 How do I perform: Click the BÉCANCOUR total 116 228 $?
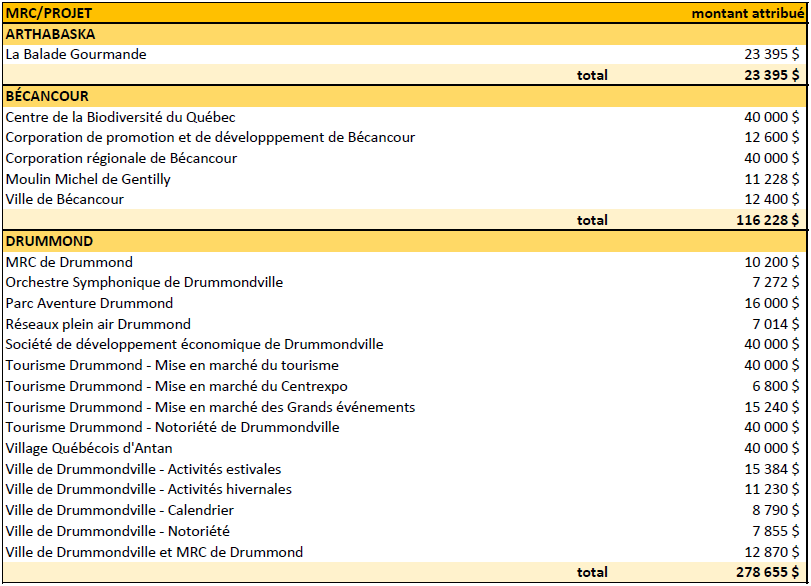tap(768, 220)
